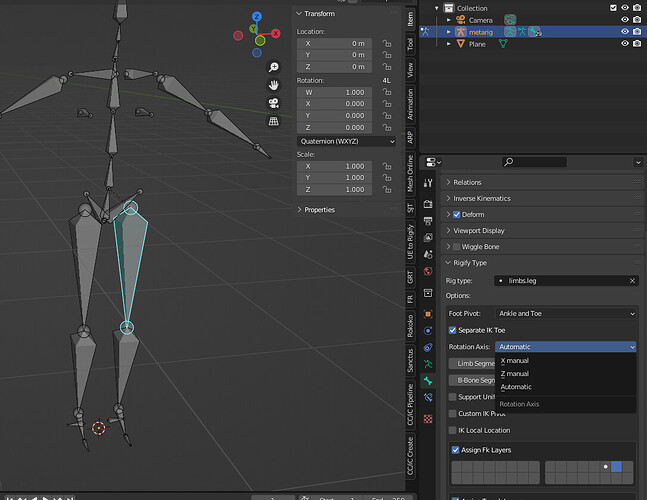Screen dimensions: 647x500
Task: Switch perspective/orthographic with the grid icon
Action: pos(274,121)
